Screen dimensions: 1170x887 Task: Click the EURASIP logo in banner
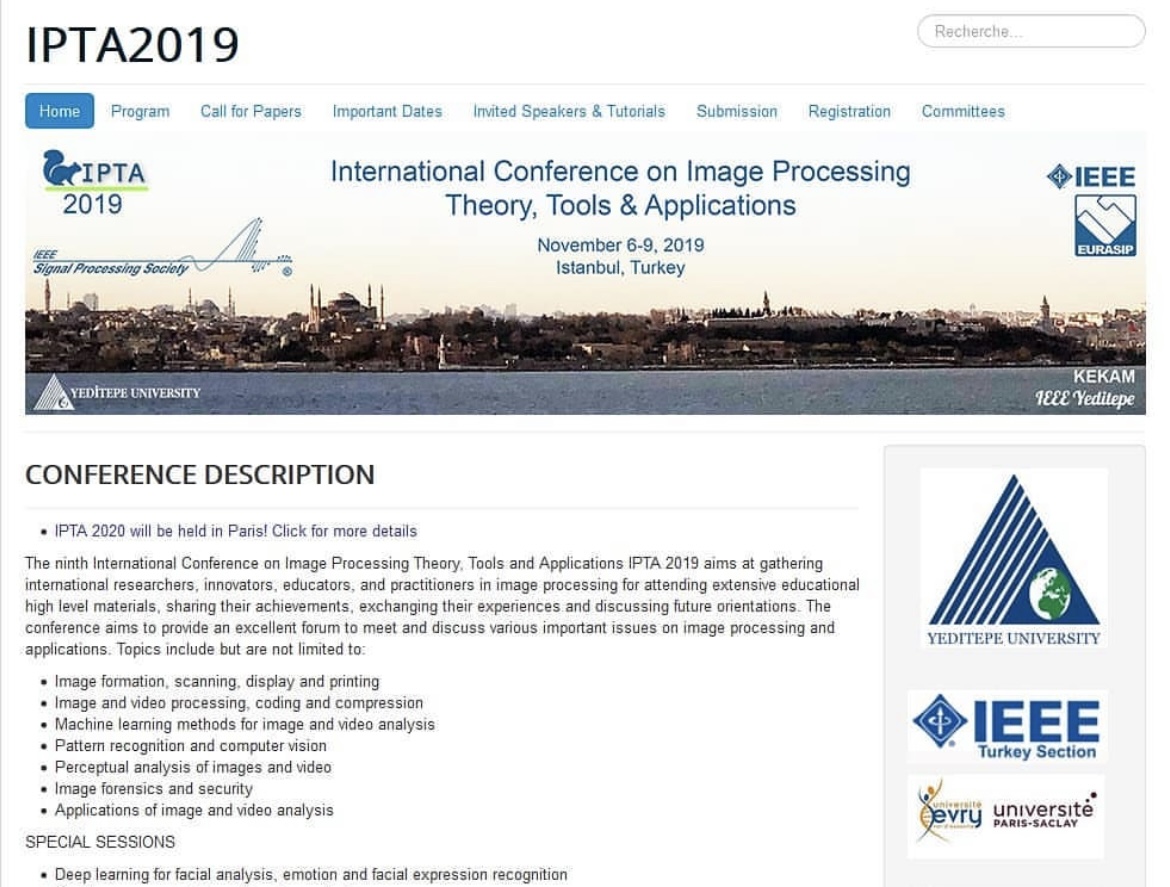pyautogui.click(x=1104, y=226)
